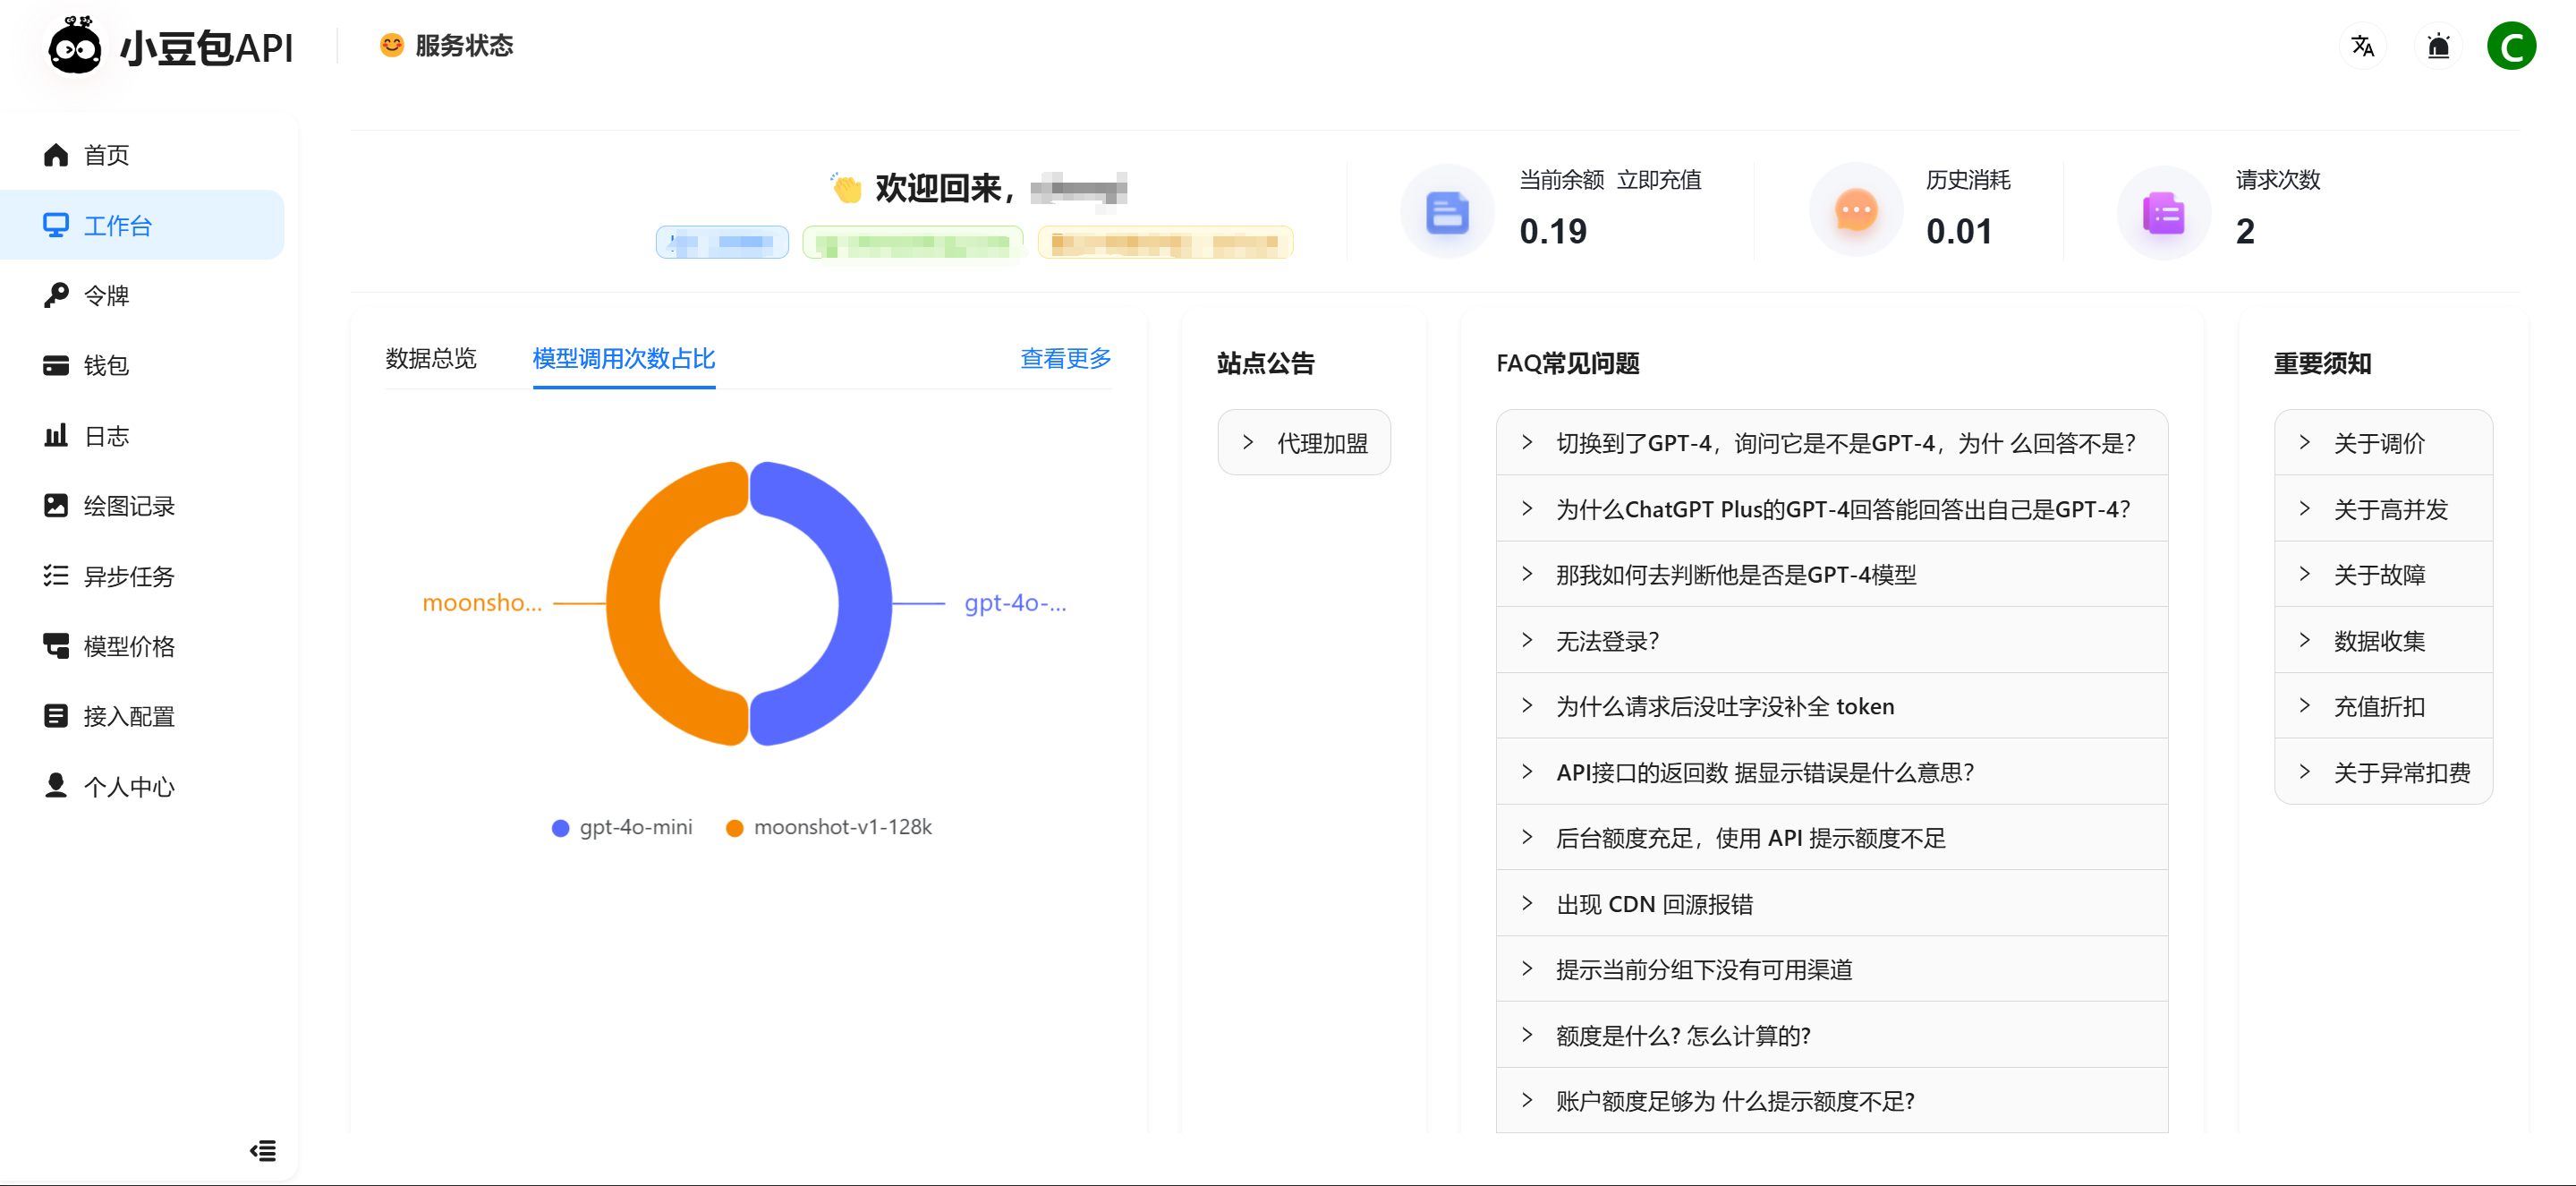Expand the 无法登录? FAQ item
The height and width of the screenshot is (1186, 2576).
click(x=1606, y=640)
